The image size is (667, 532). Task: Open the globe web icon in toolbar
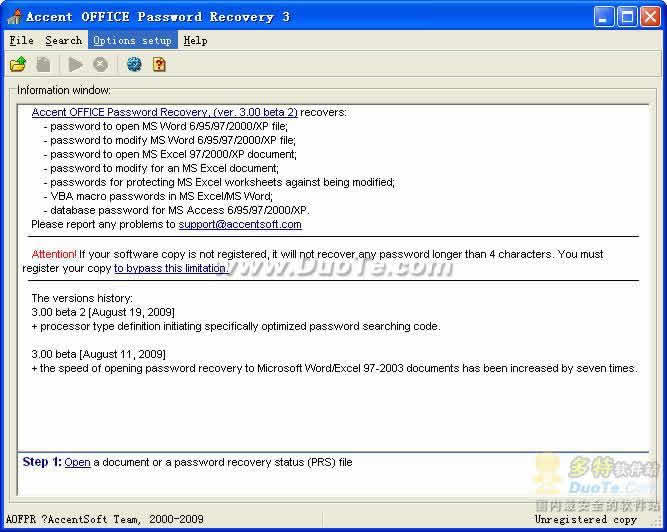pos(134,65)
